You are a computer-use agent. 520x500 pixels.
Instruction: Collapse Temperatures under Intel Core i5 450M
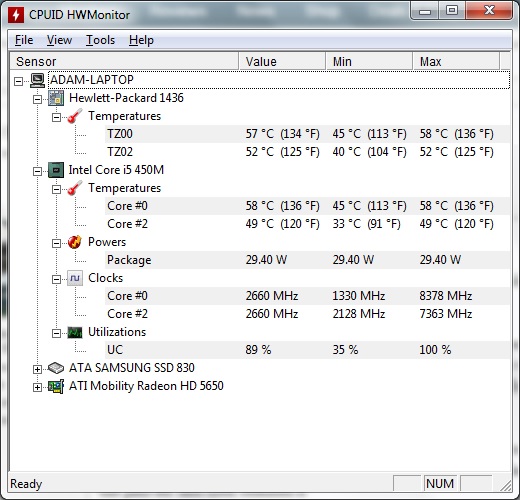(57, 189)
